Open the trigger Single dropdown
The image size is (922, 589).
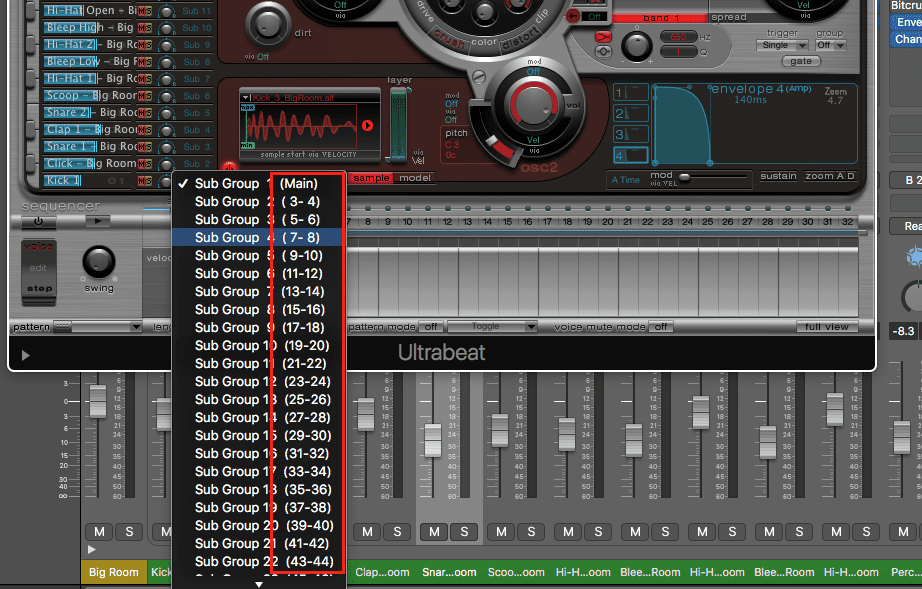[783, 45]
